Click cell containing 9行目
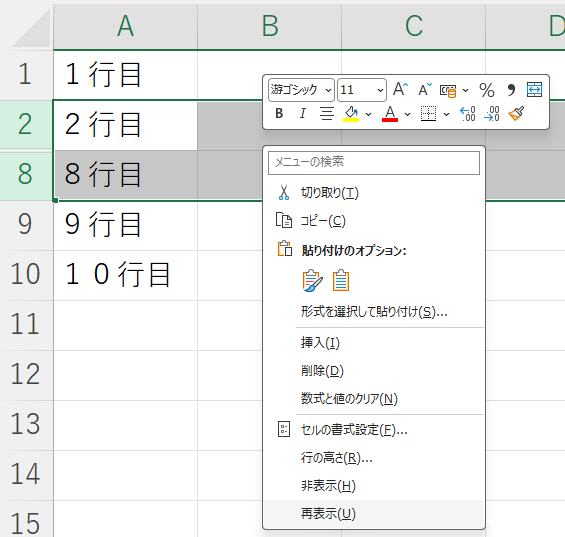The width and height of the screenshot is (565, 537). [x=125, y=225]
